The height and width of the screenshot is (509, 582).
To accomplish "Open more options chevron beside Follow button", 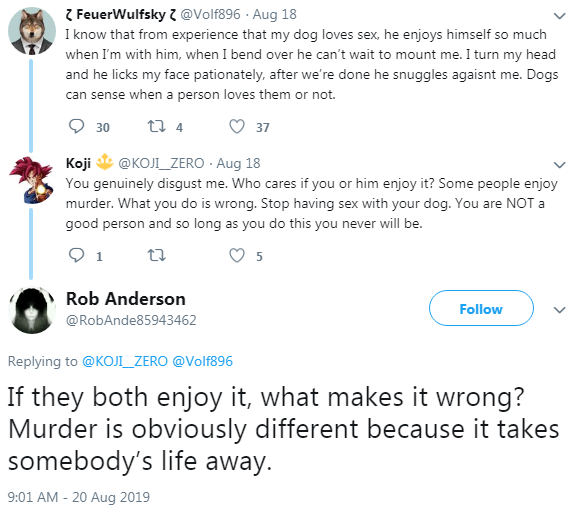I will (x=559, y=309).
